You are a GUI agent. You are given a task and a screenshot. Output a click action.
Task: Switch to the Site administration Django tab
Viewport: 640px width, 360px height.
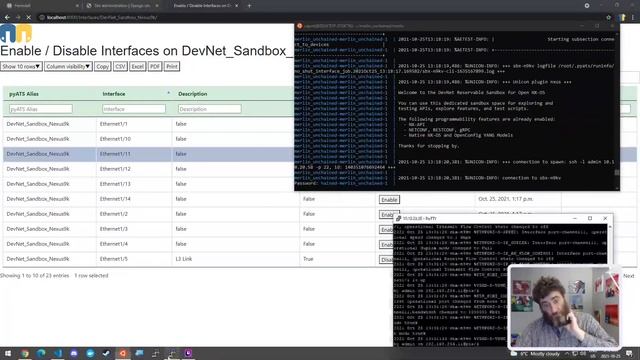coord(122,6)
